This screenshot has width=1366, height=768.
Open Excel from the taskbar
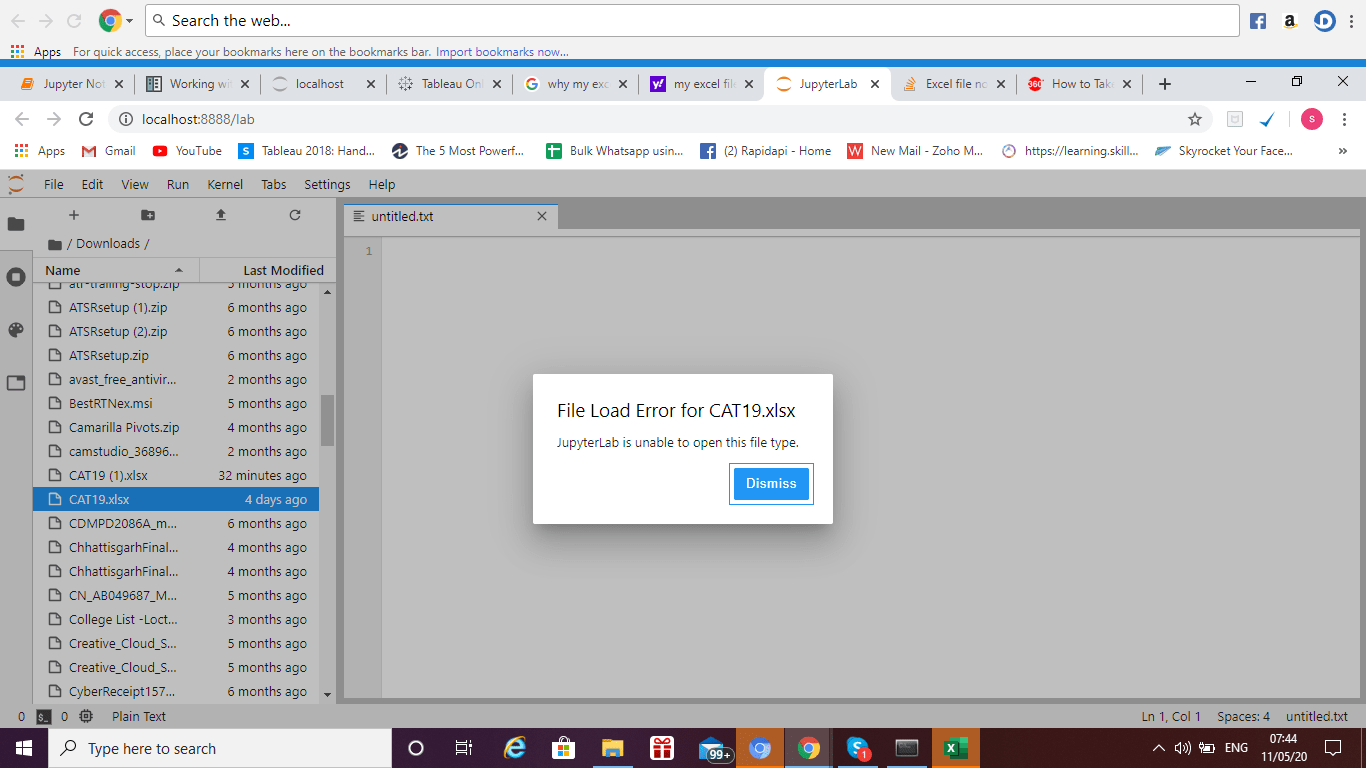[x=955, y=747]
